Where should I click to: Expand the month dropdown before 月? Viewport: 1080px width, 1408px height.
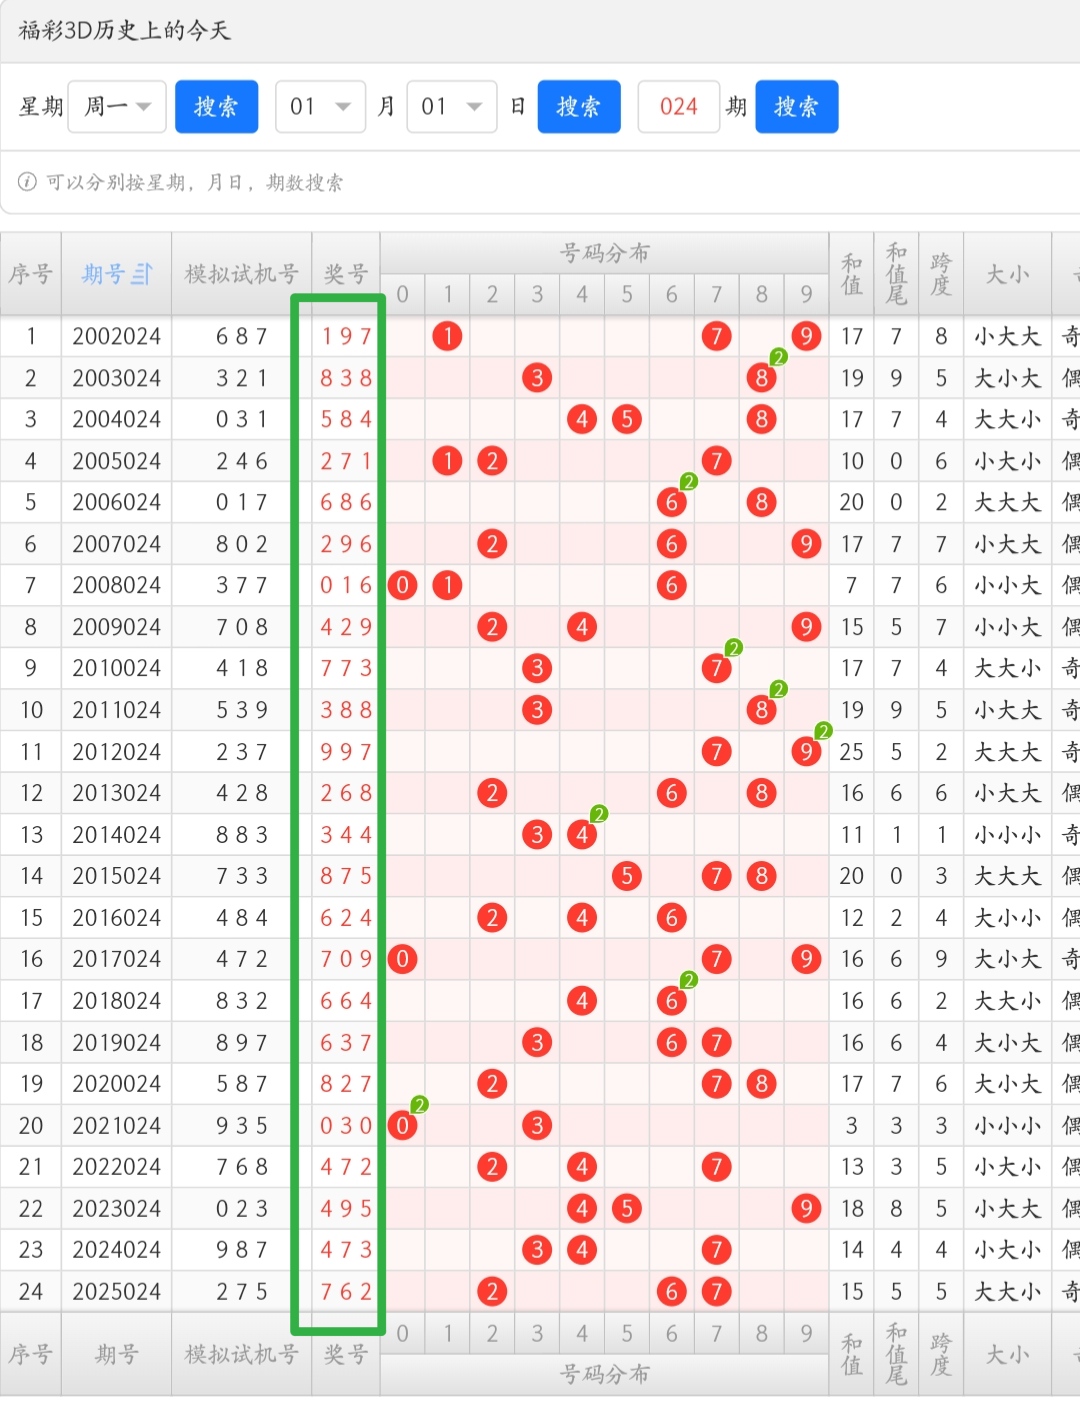[320, 107]
